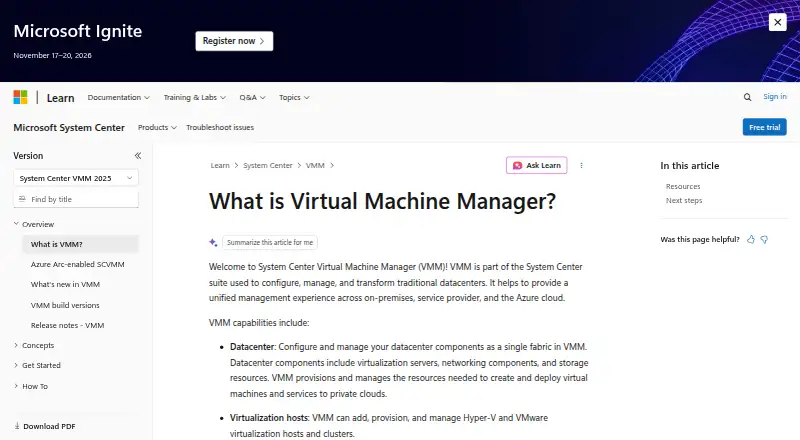The height and width of the screenshot is (440, 800).
Task: Jump to Resources section
Action: (683, 186)
